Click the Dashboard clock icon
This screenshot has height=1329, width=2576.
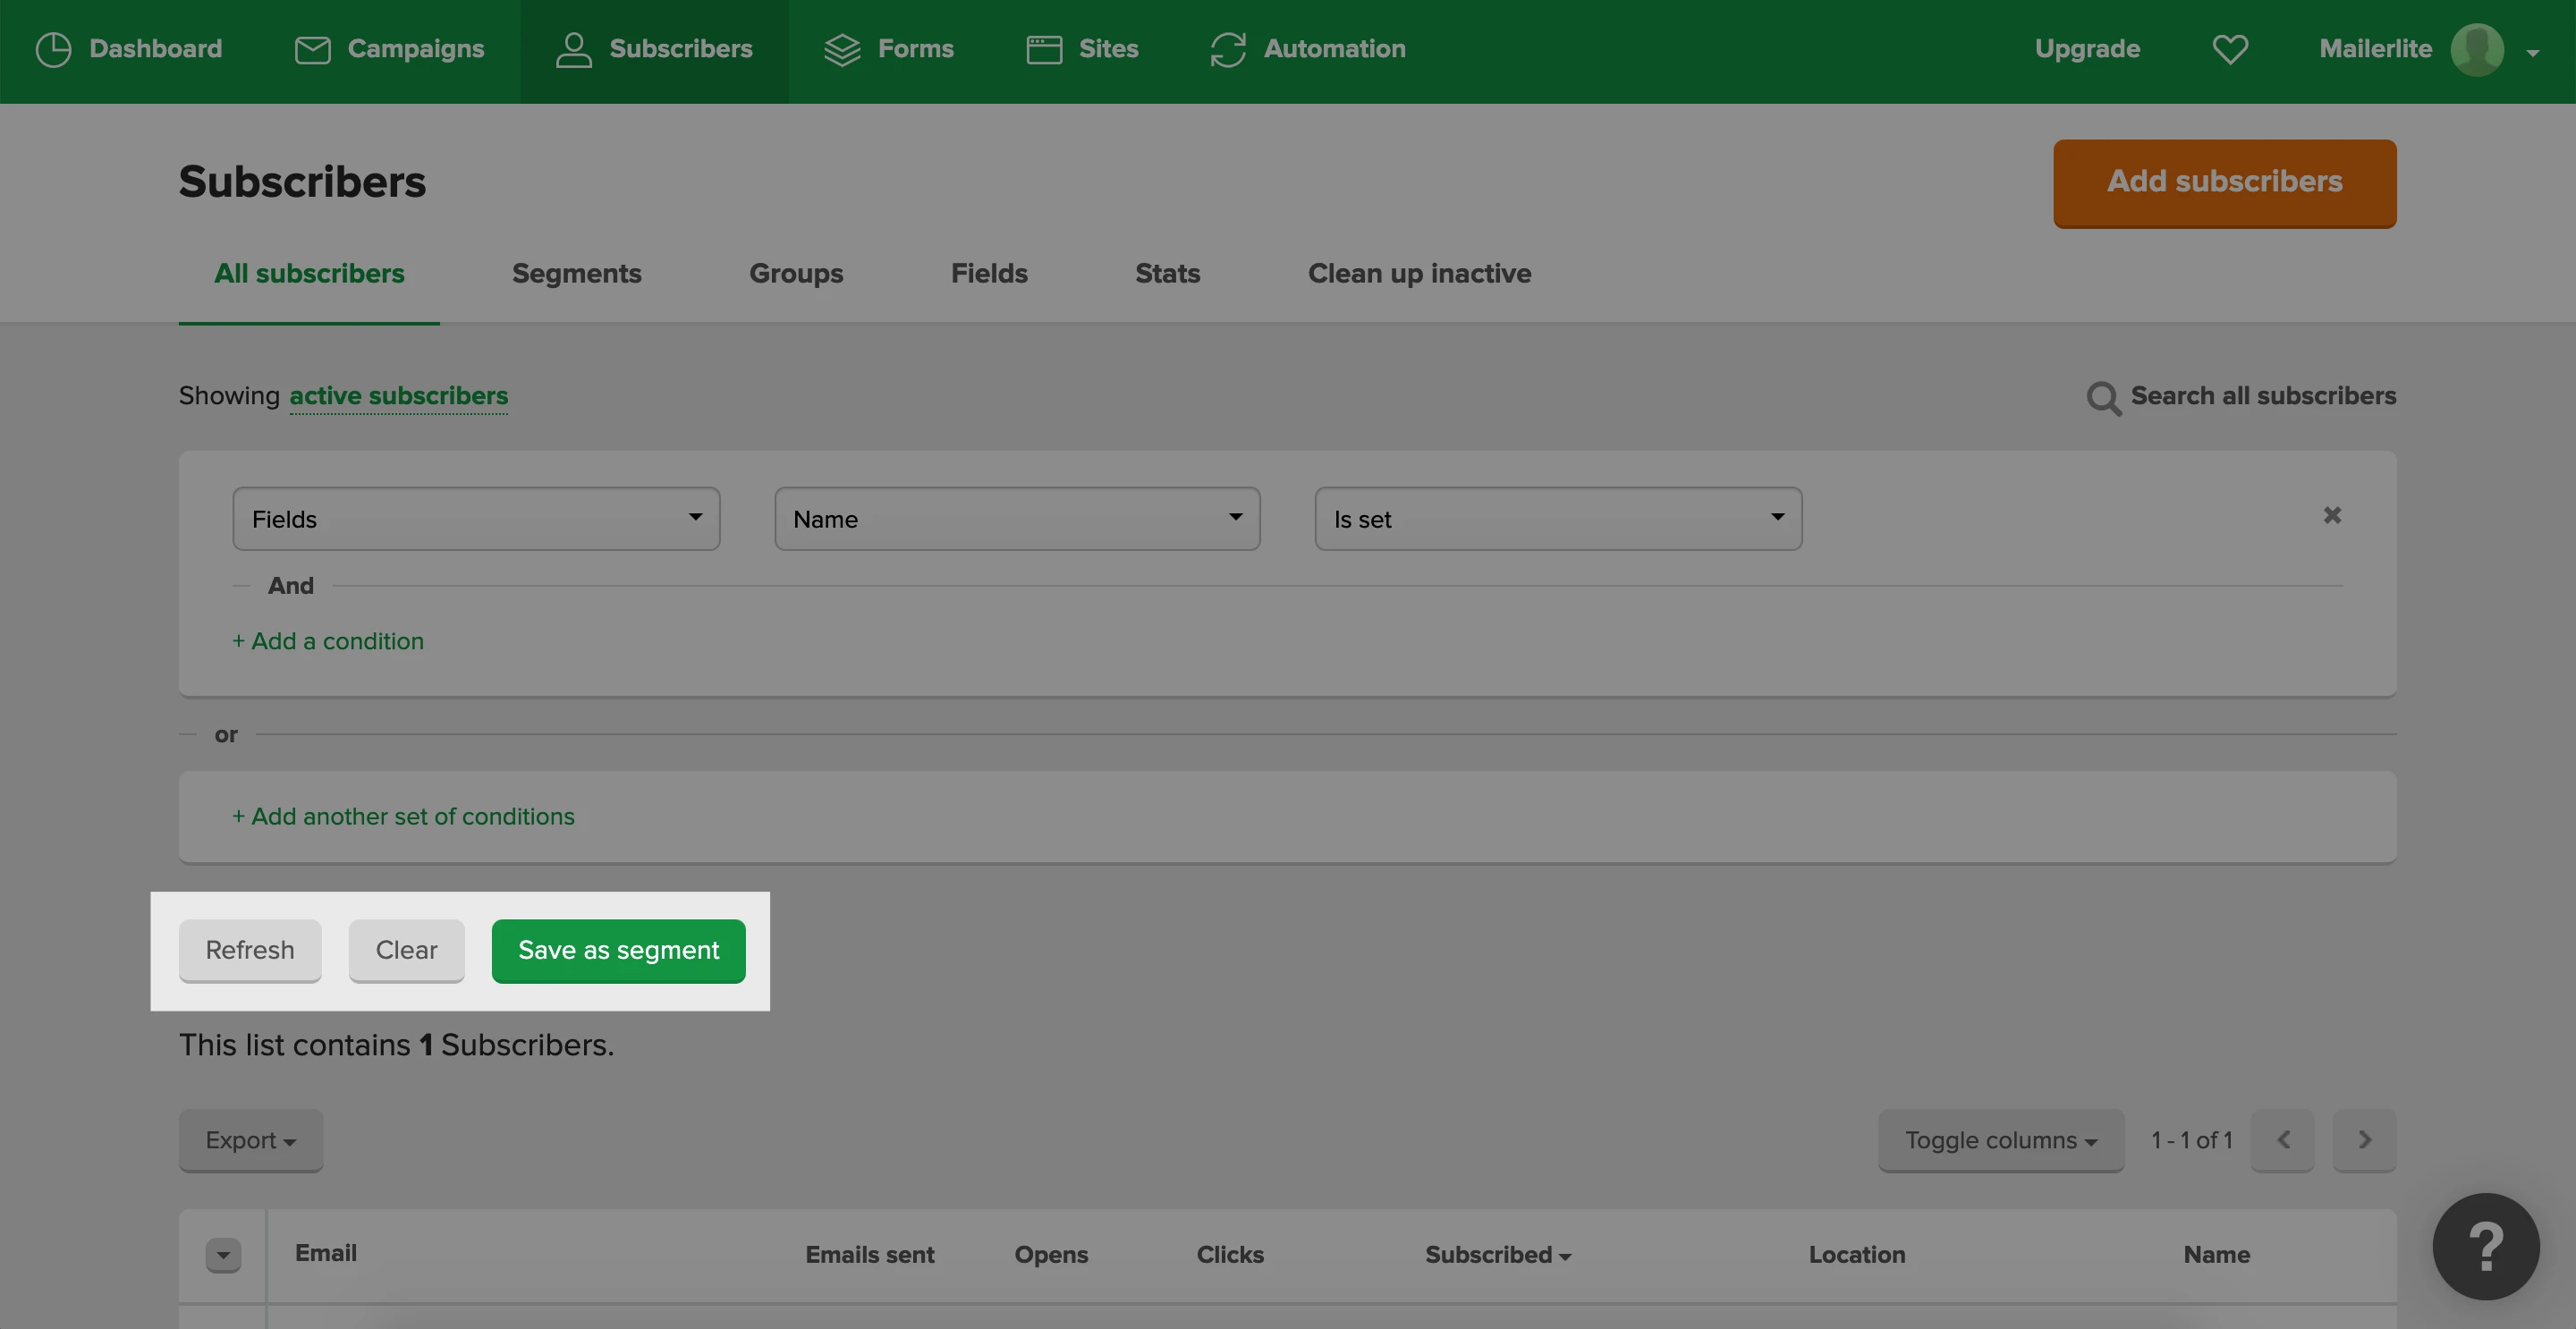53,49
